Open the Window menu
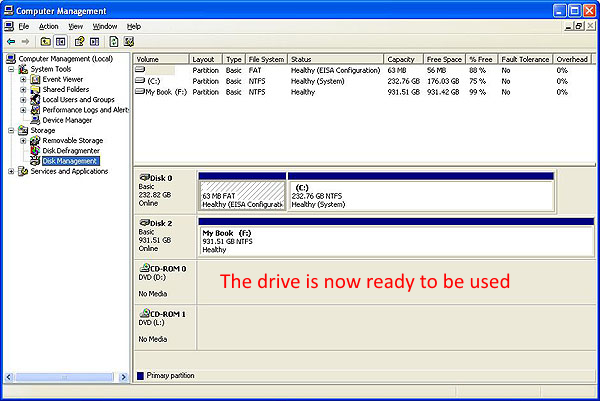This screenshot has height=401, width=600. pos(105,26)
